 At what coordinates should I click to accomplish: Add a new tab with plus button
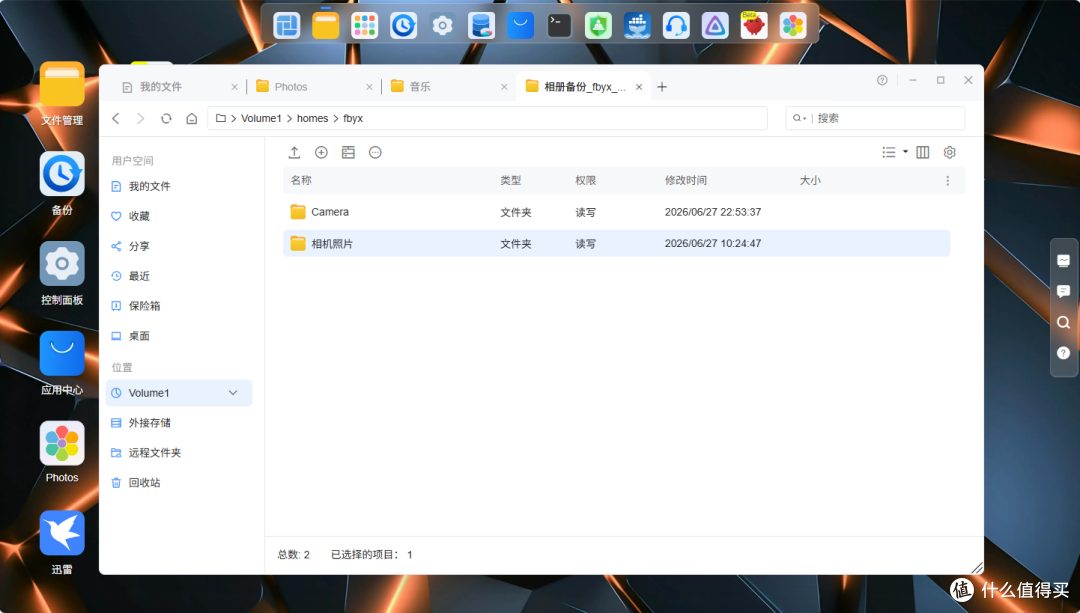tap(662, 87)
